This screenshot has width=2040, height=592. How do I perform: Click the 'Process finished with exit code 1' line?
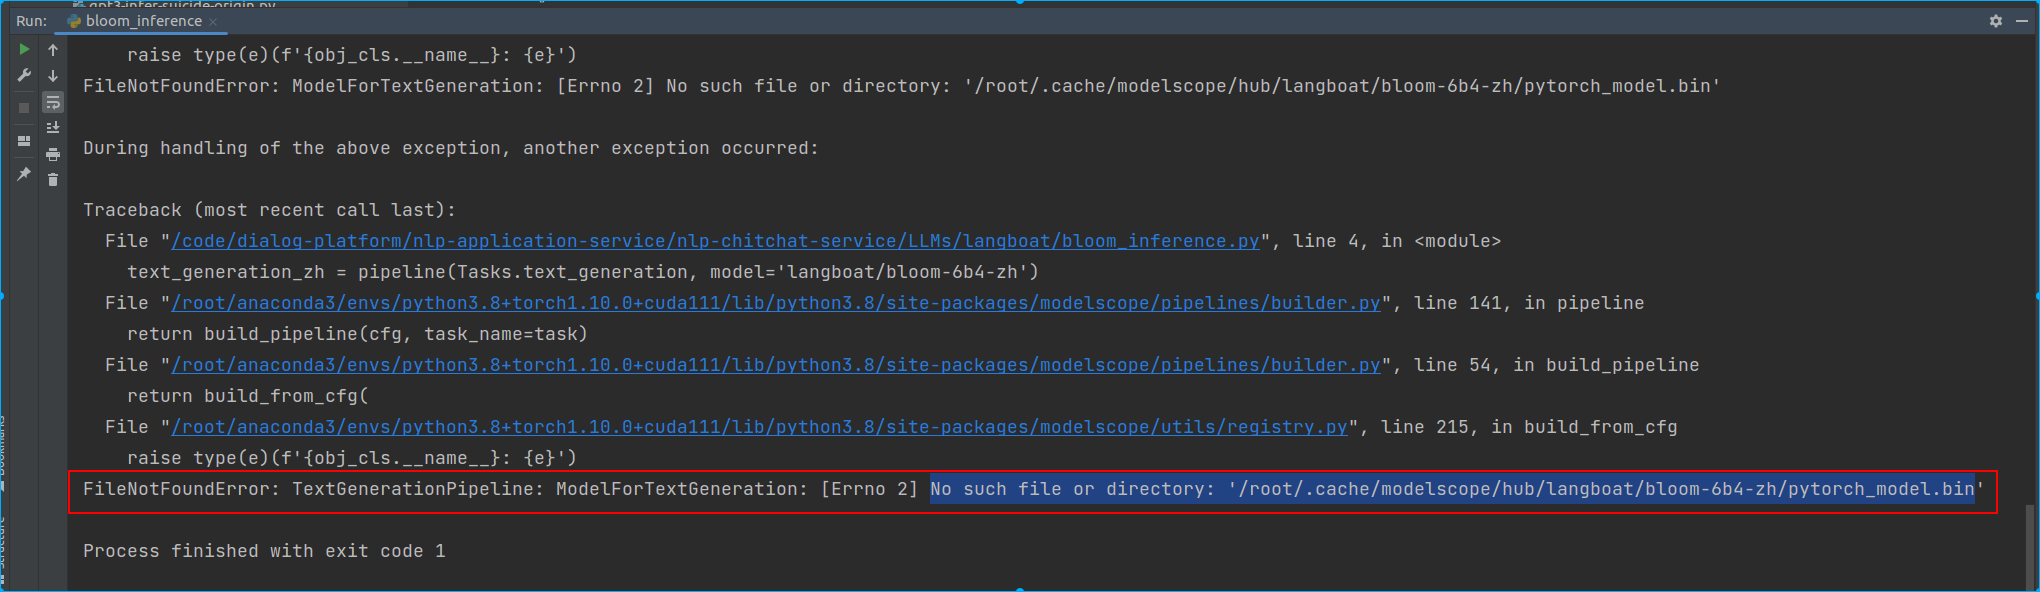click(x=264, y=551)
